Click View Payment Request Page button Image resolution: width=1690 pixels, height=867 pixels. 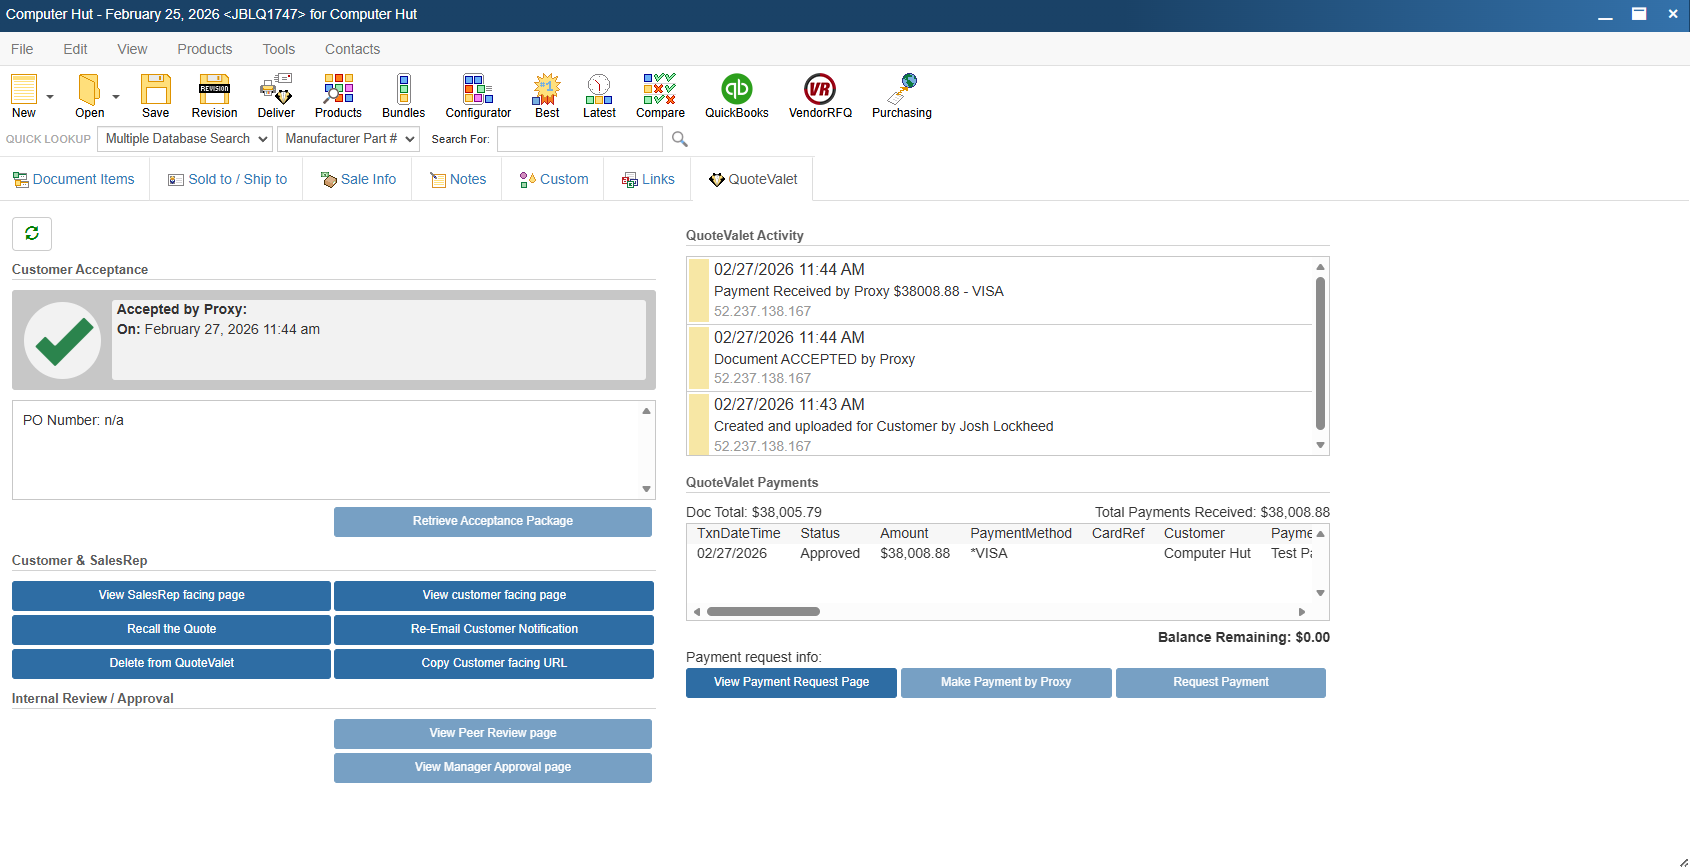pos(791,682)
